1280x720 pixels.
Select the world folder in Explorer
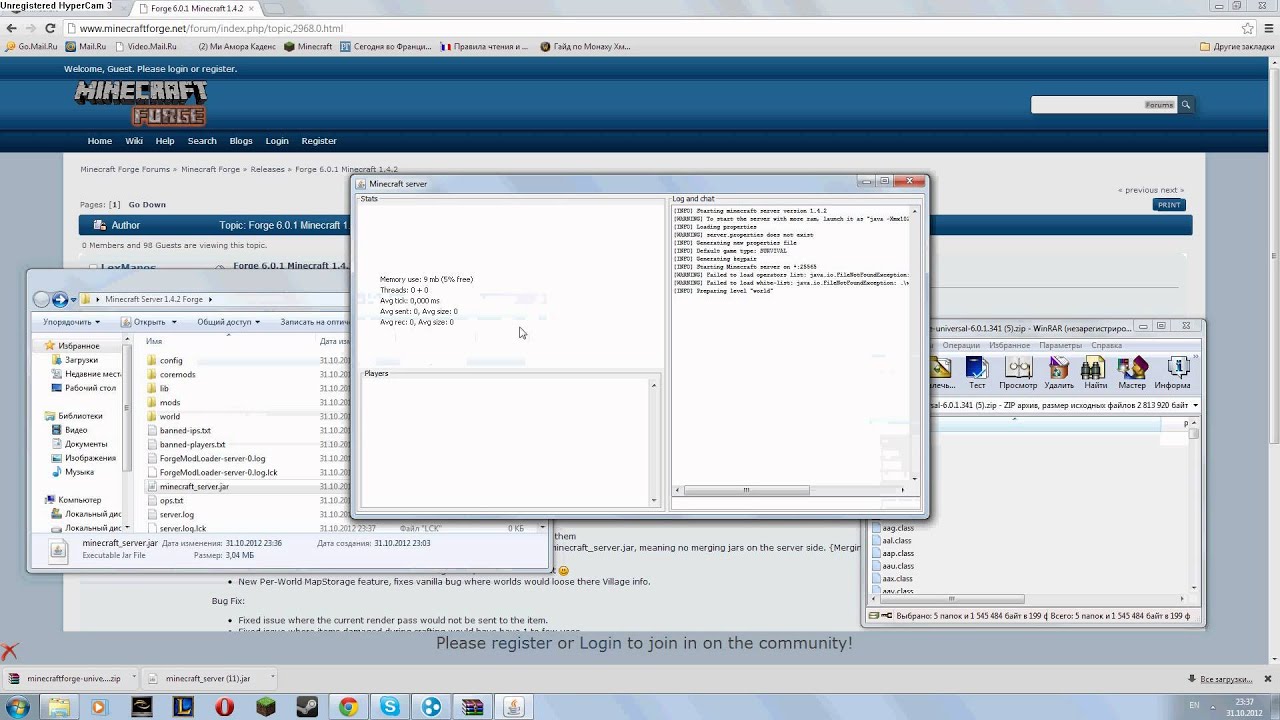[170, 416]
